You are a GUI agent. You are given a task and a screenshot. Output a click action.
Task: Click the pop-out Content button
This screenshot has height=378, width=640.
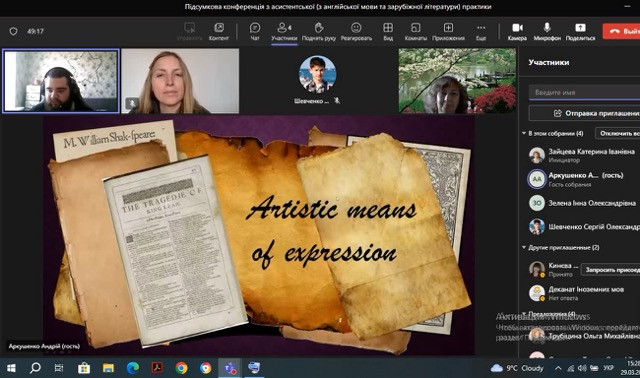pos(219,31)
